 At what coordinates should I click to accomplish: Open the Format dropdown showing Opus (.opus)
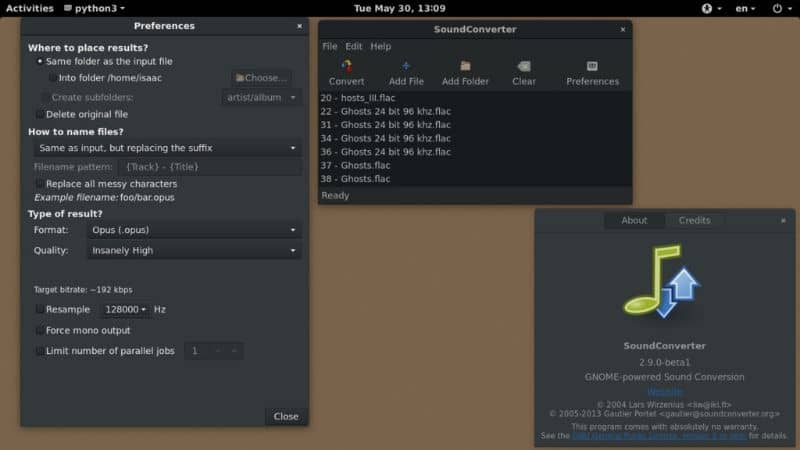[194, 230]
